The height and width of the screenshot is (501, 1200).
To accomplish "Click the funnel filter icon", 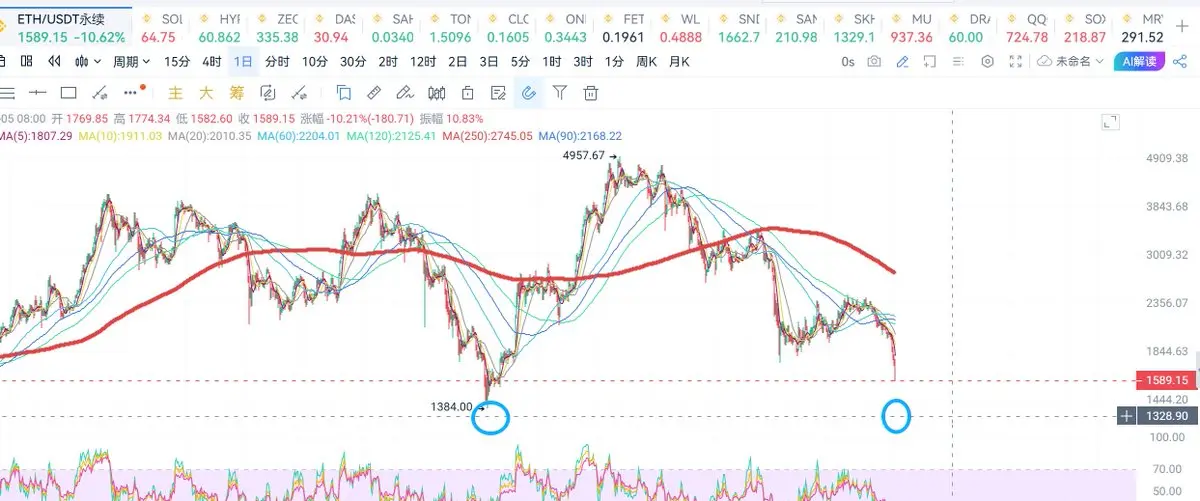I will (x=560, y=94).
